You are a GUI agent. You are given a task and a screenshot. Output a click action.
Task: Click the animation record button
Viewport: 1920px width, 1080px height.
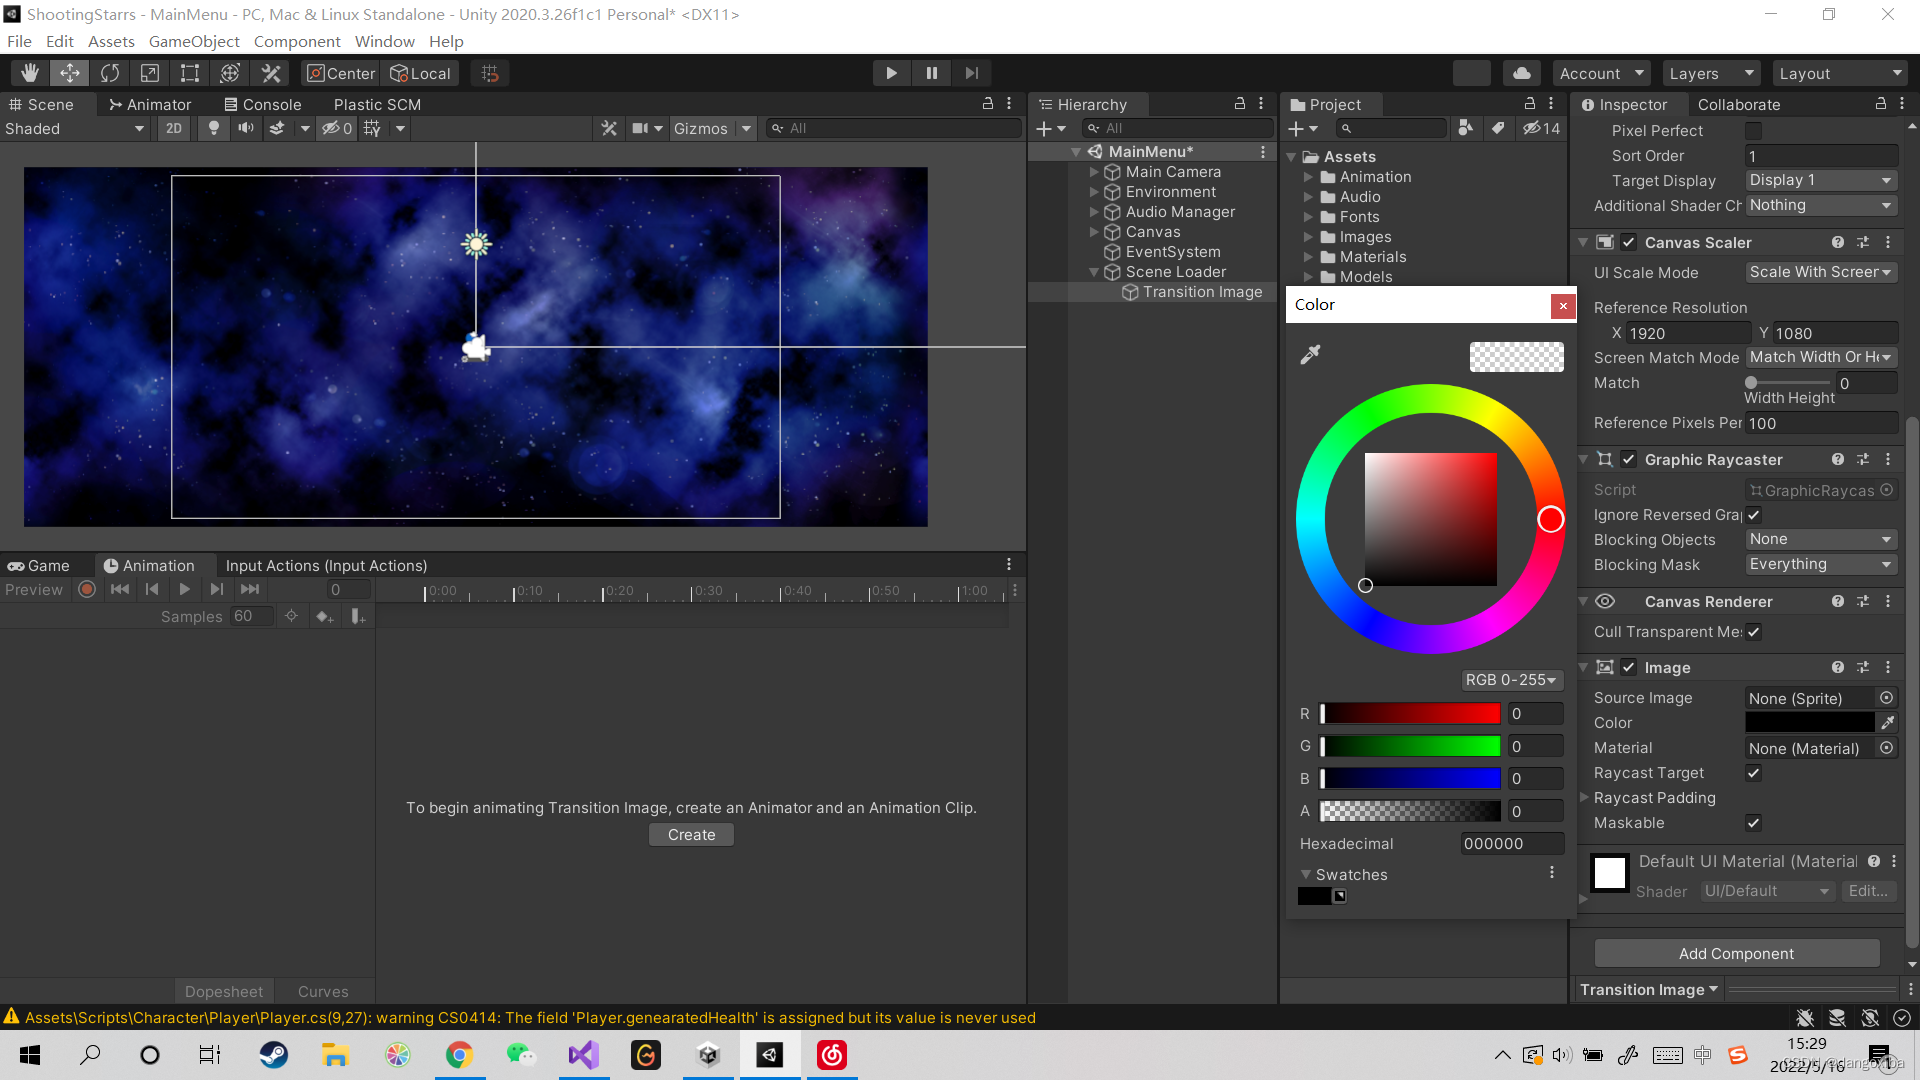point(87,590)
